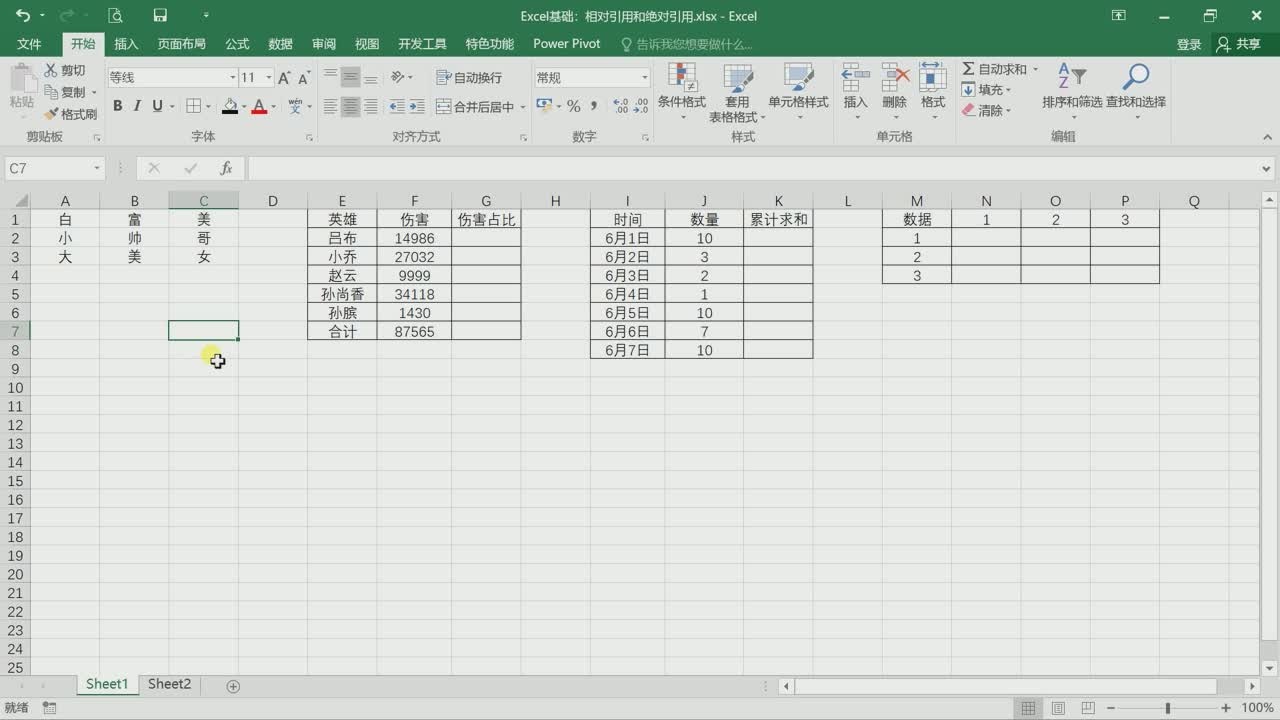Toggle Bold formatting
This screenshot has width=1280, height=720.
coord(117,106)
